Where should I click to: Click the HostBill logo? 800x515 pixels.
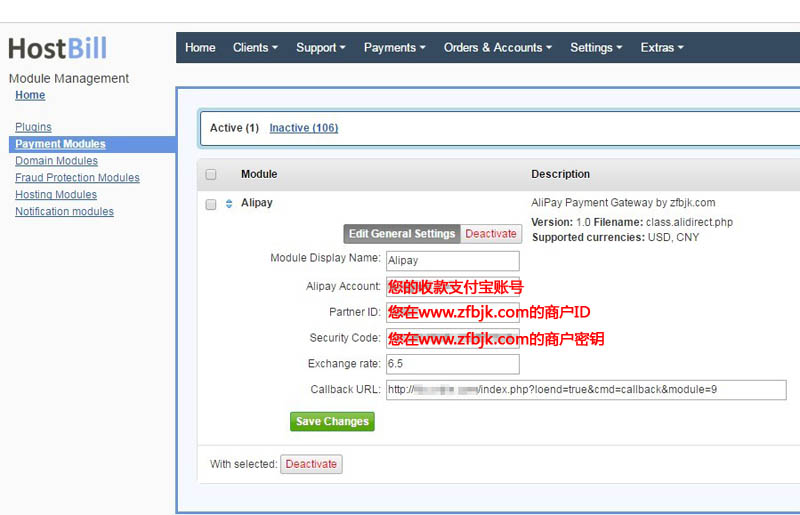(x=58, y=48)
